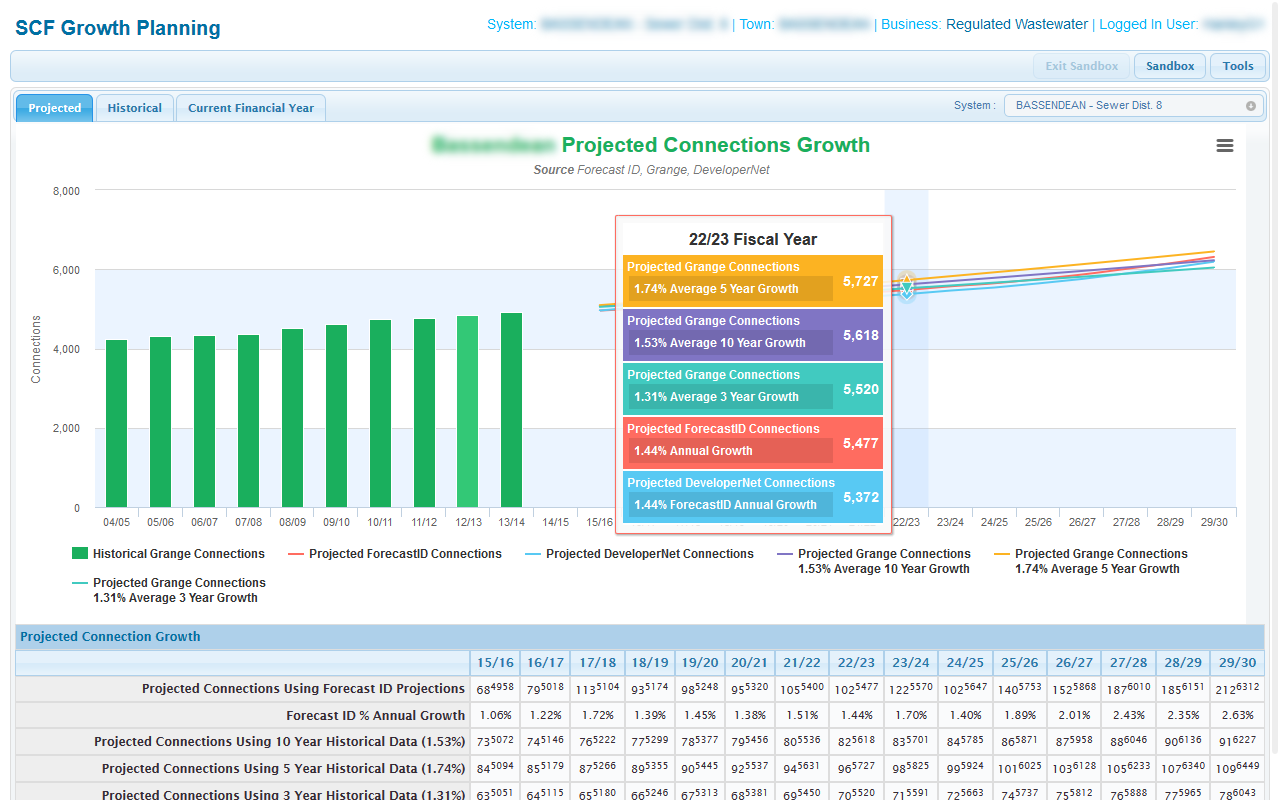Switch to the Historical tab
Image resolution: width=1280 pixels, height=800 pixels.
pyautogui.click(x=134, y=108)
